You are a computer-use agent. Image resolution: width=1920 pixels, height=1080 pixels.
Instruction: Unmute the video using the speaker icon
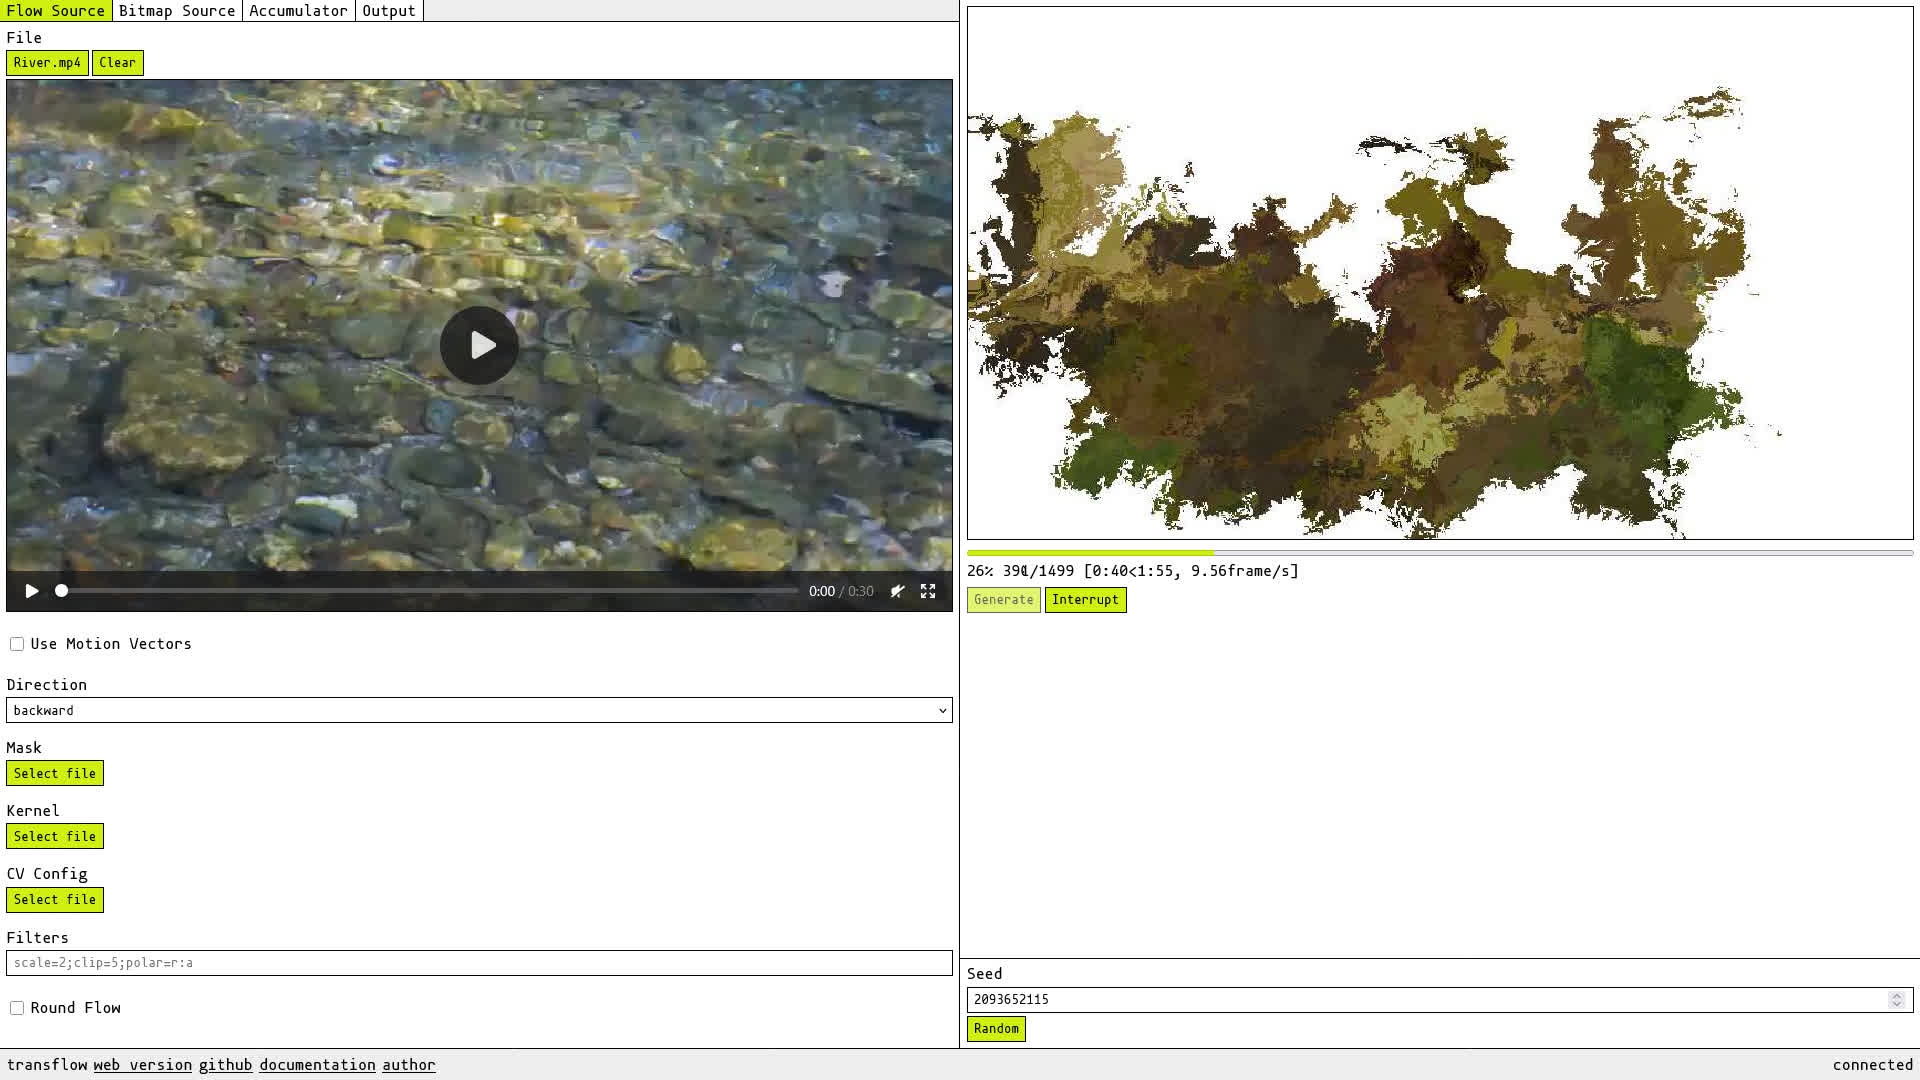[897, 591]
